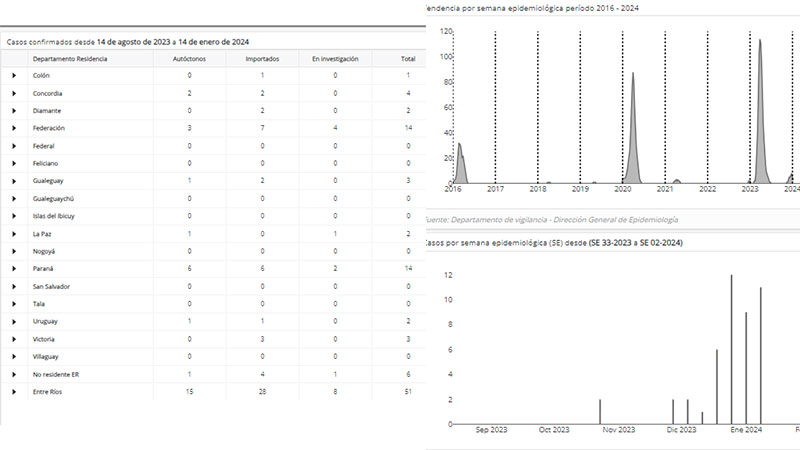
Task: Expand the Entre Ríos totals row
Action: (14, 391)
